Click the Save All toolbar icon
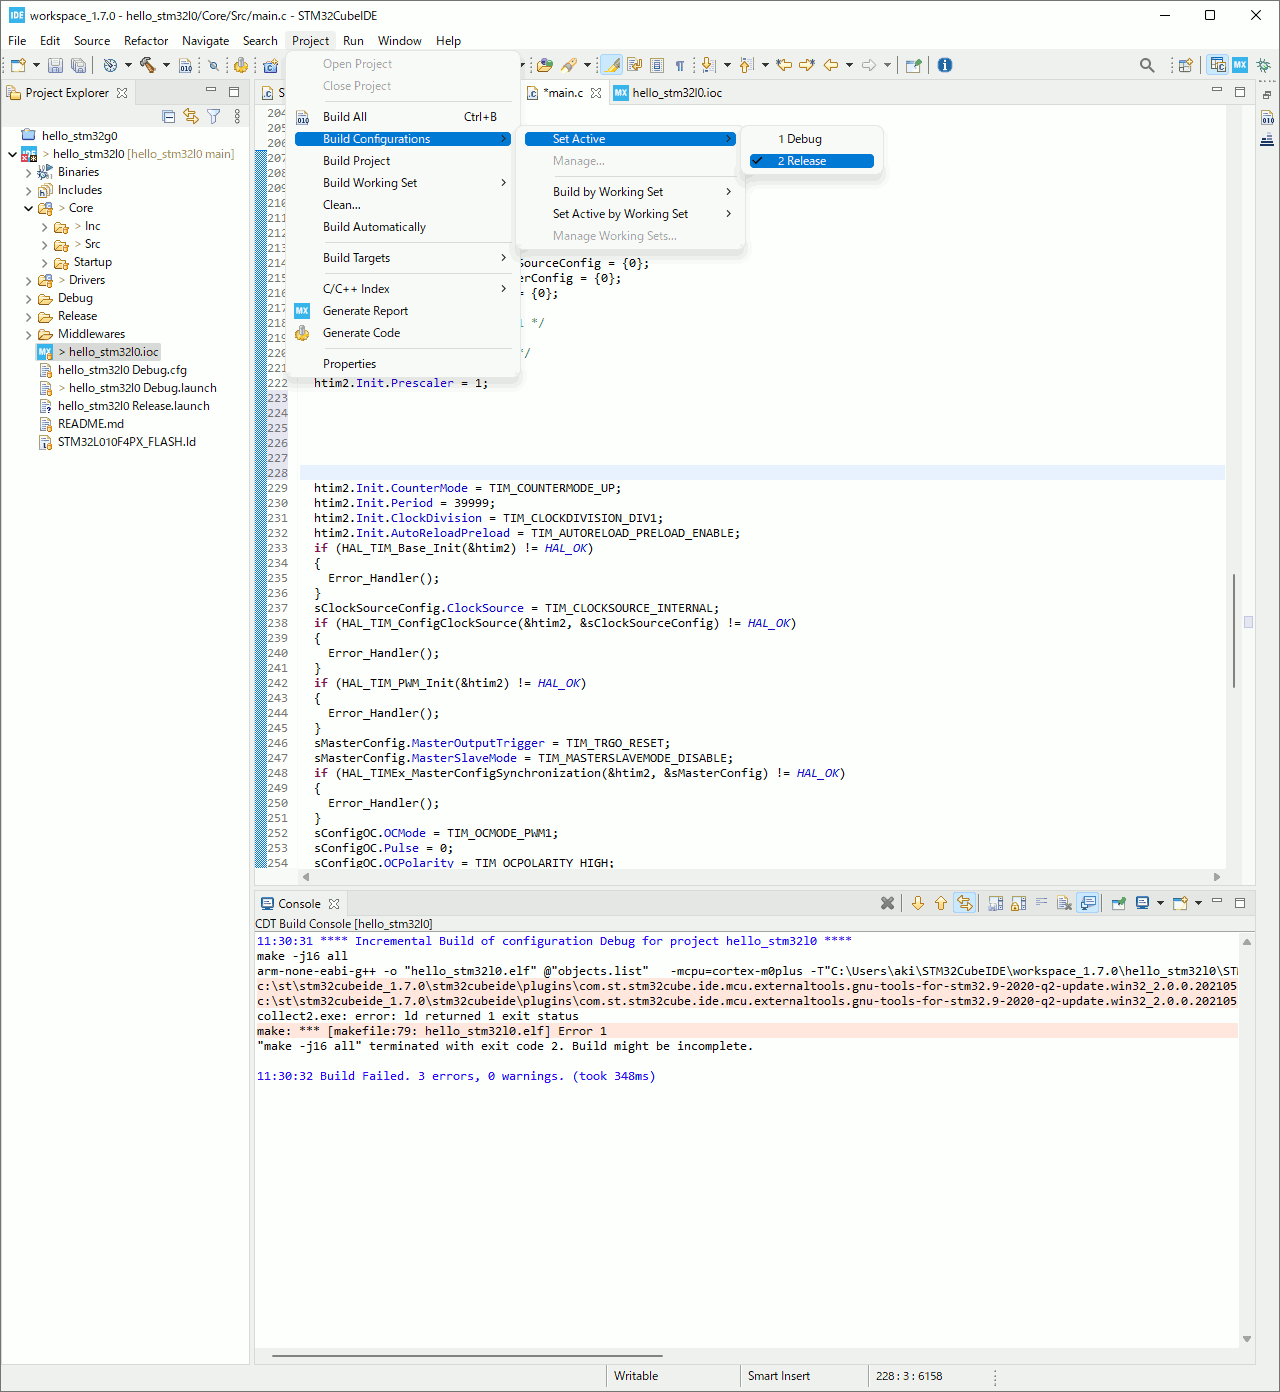This screenshot has height=1392, width=1280. 78,65
